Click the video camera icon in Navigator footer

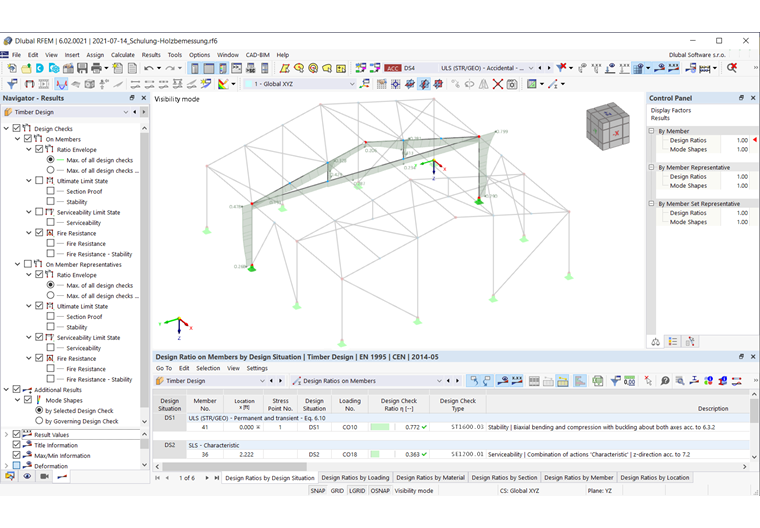(x=45, y=477)
